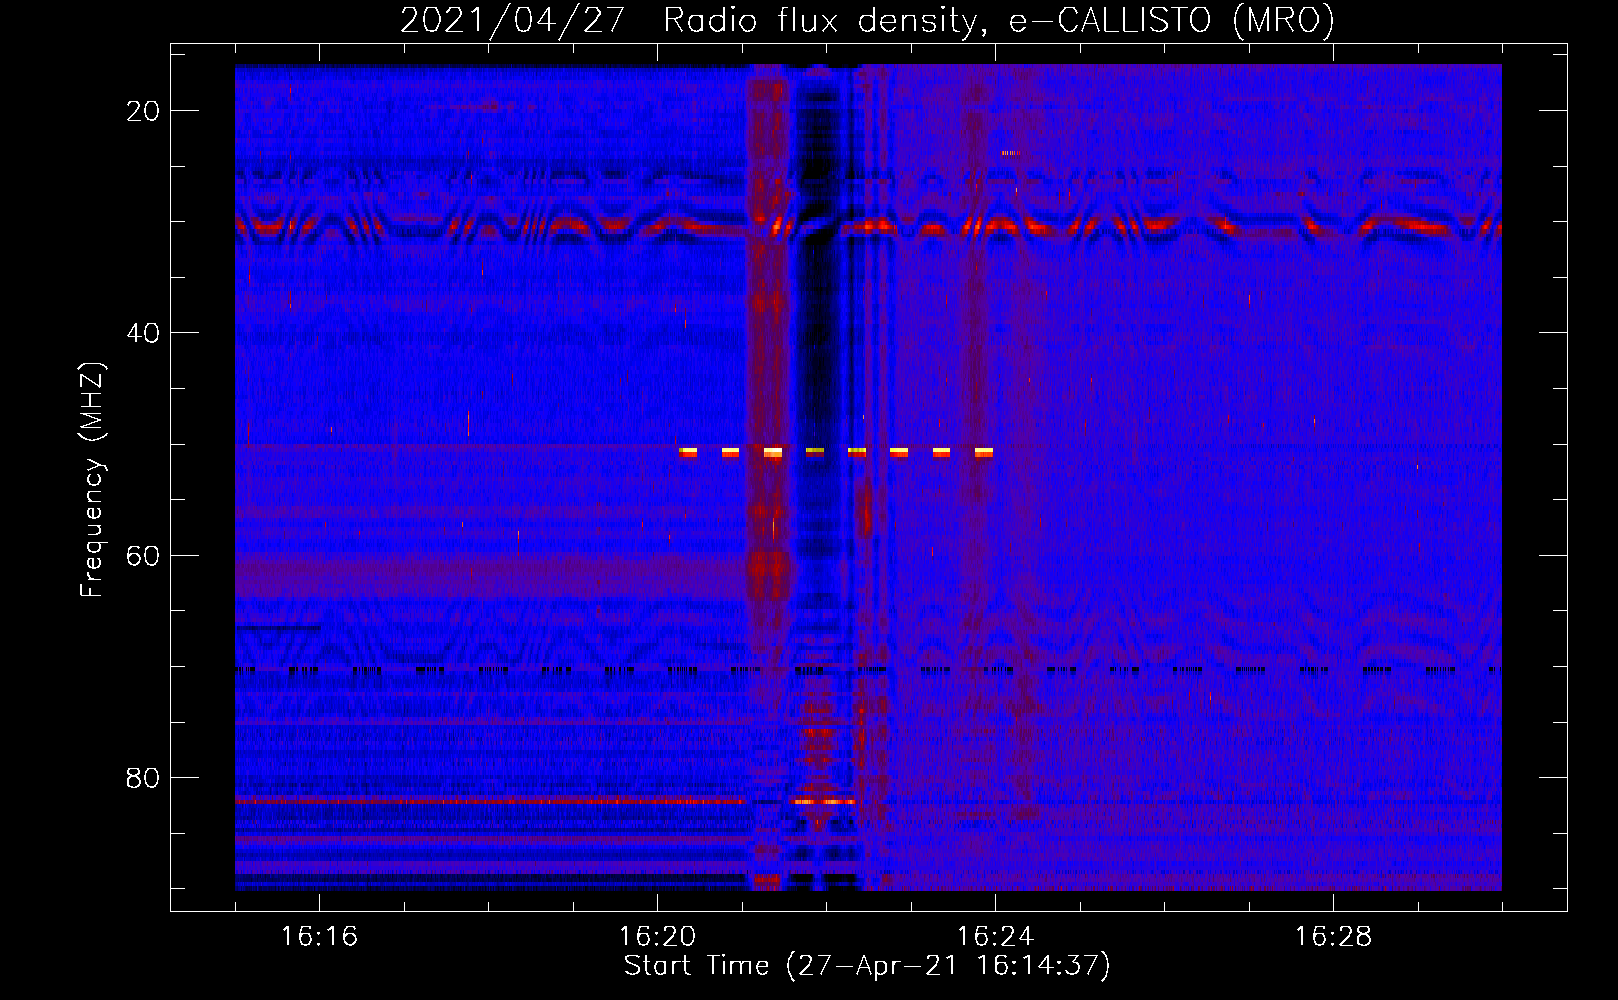Click the 40 MHz frequency tick label
1618x1000 pixels.
point(143,333)
